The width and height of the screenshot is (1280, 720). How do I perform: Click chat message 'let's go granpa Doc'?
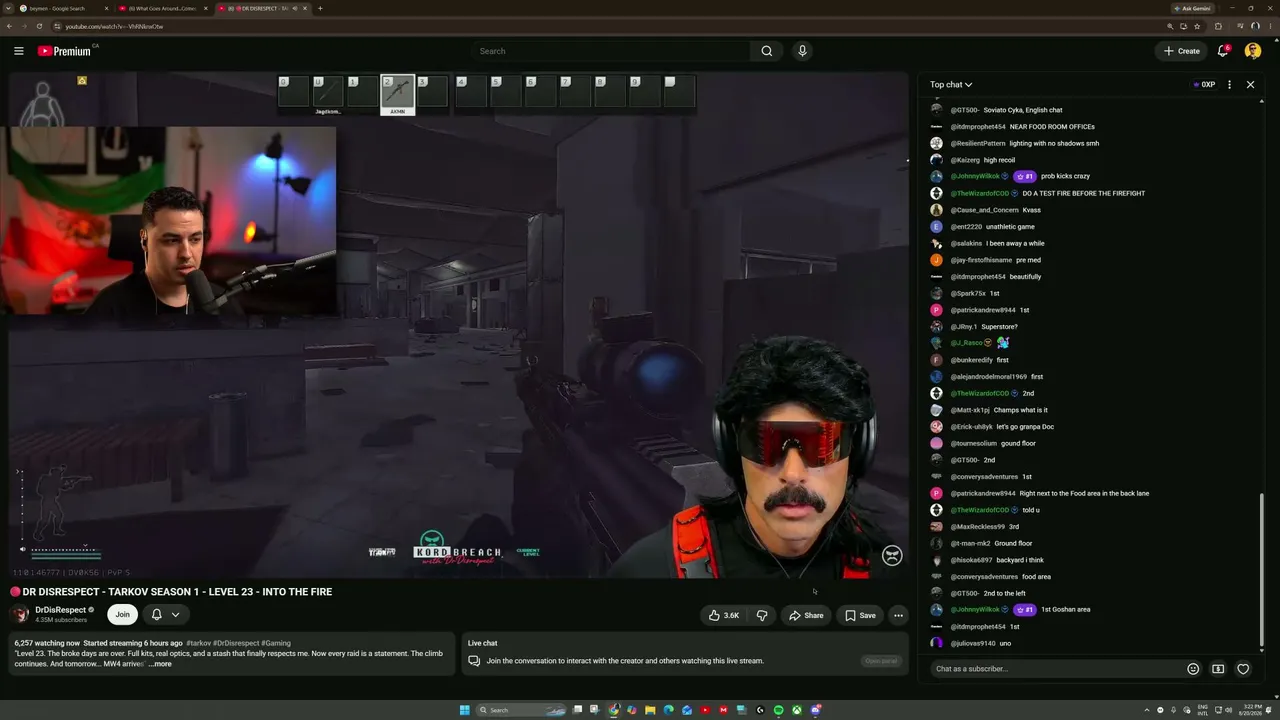(1025, 427)
